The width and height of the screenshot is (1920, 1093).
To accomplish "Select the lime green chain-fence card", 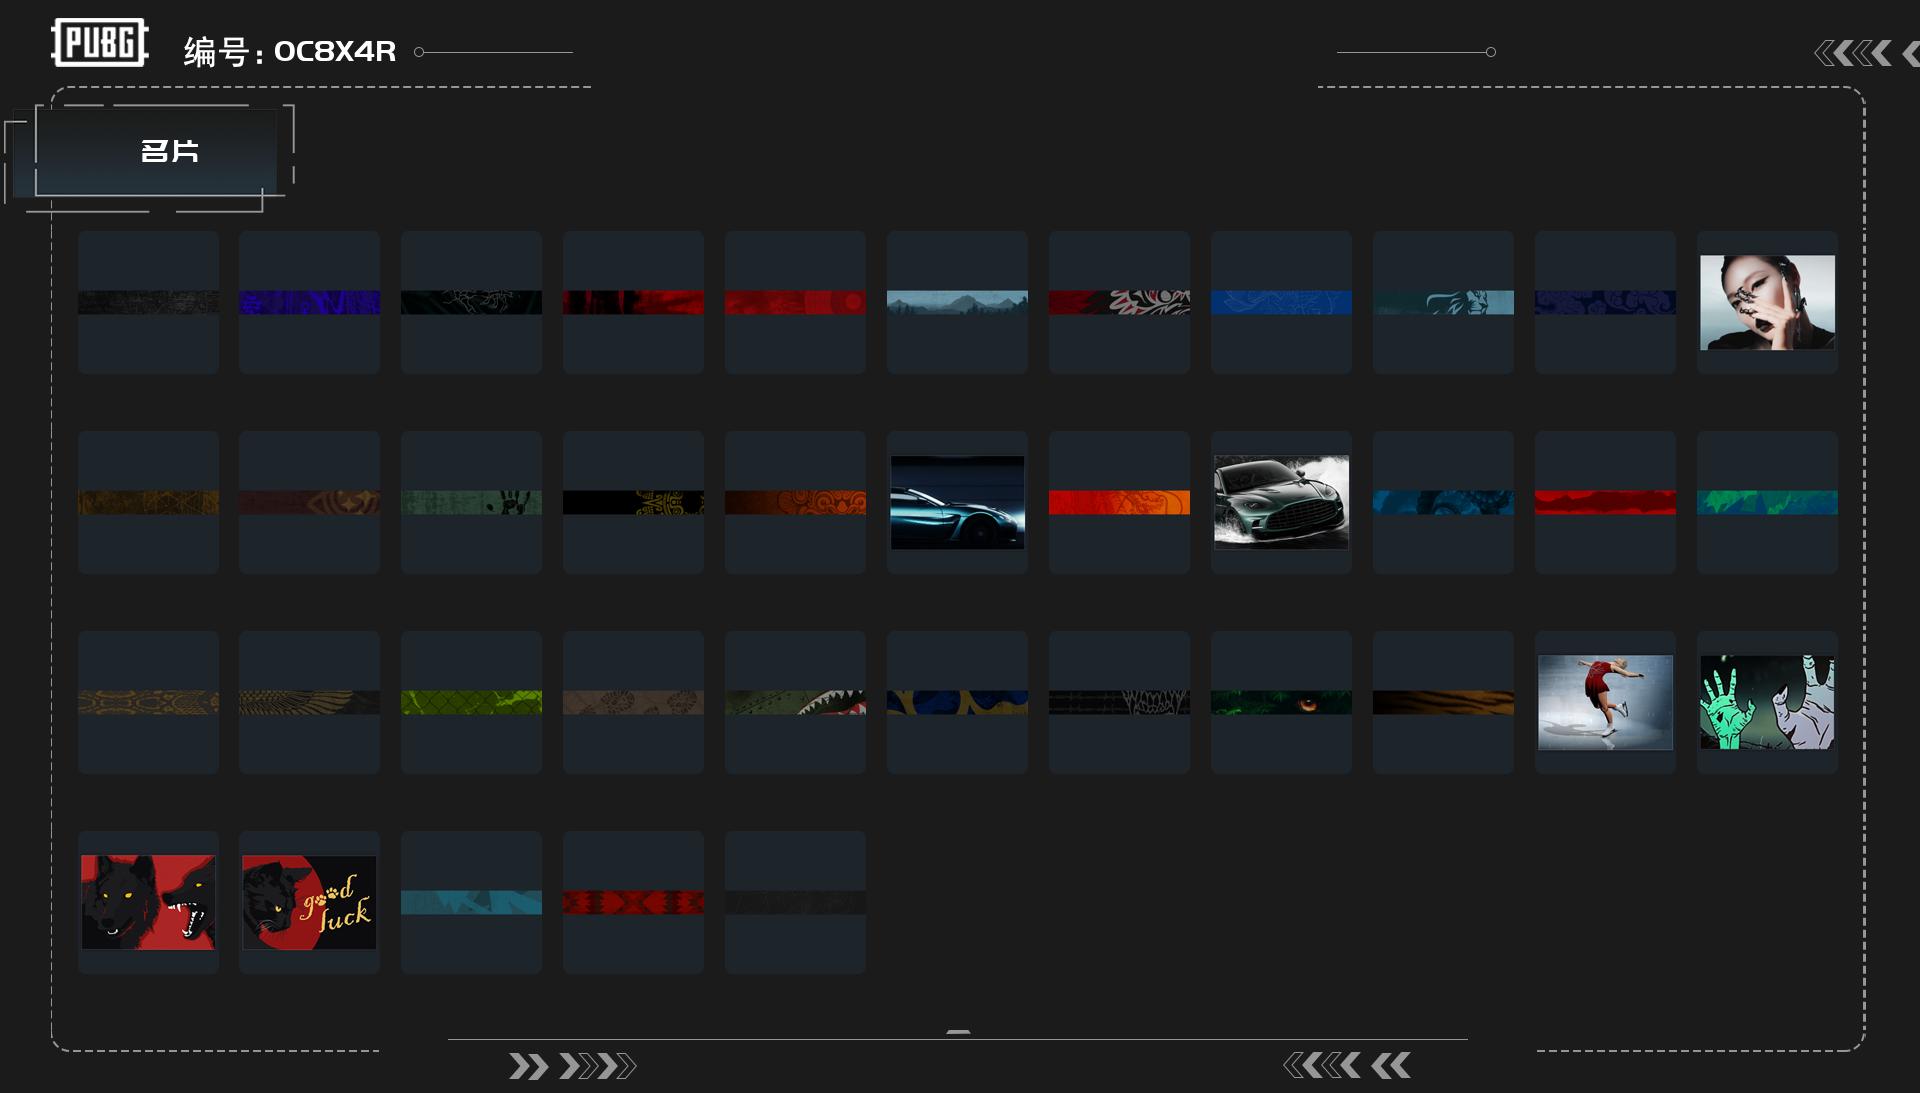I will tap(471, 702).
